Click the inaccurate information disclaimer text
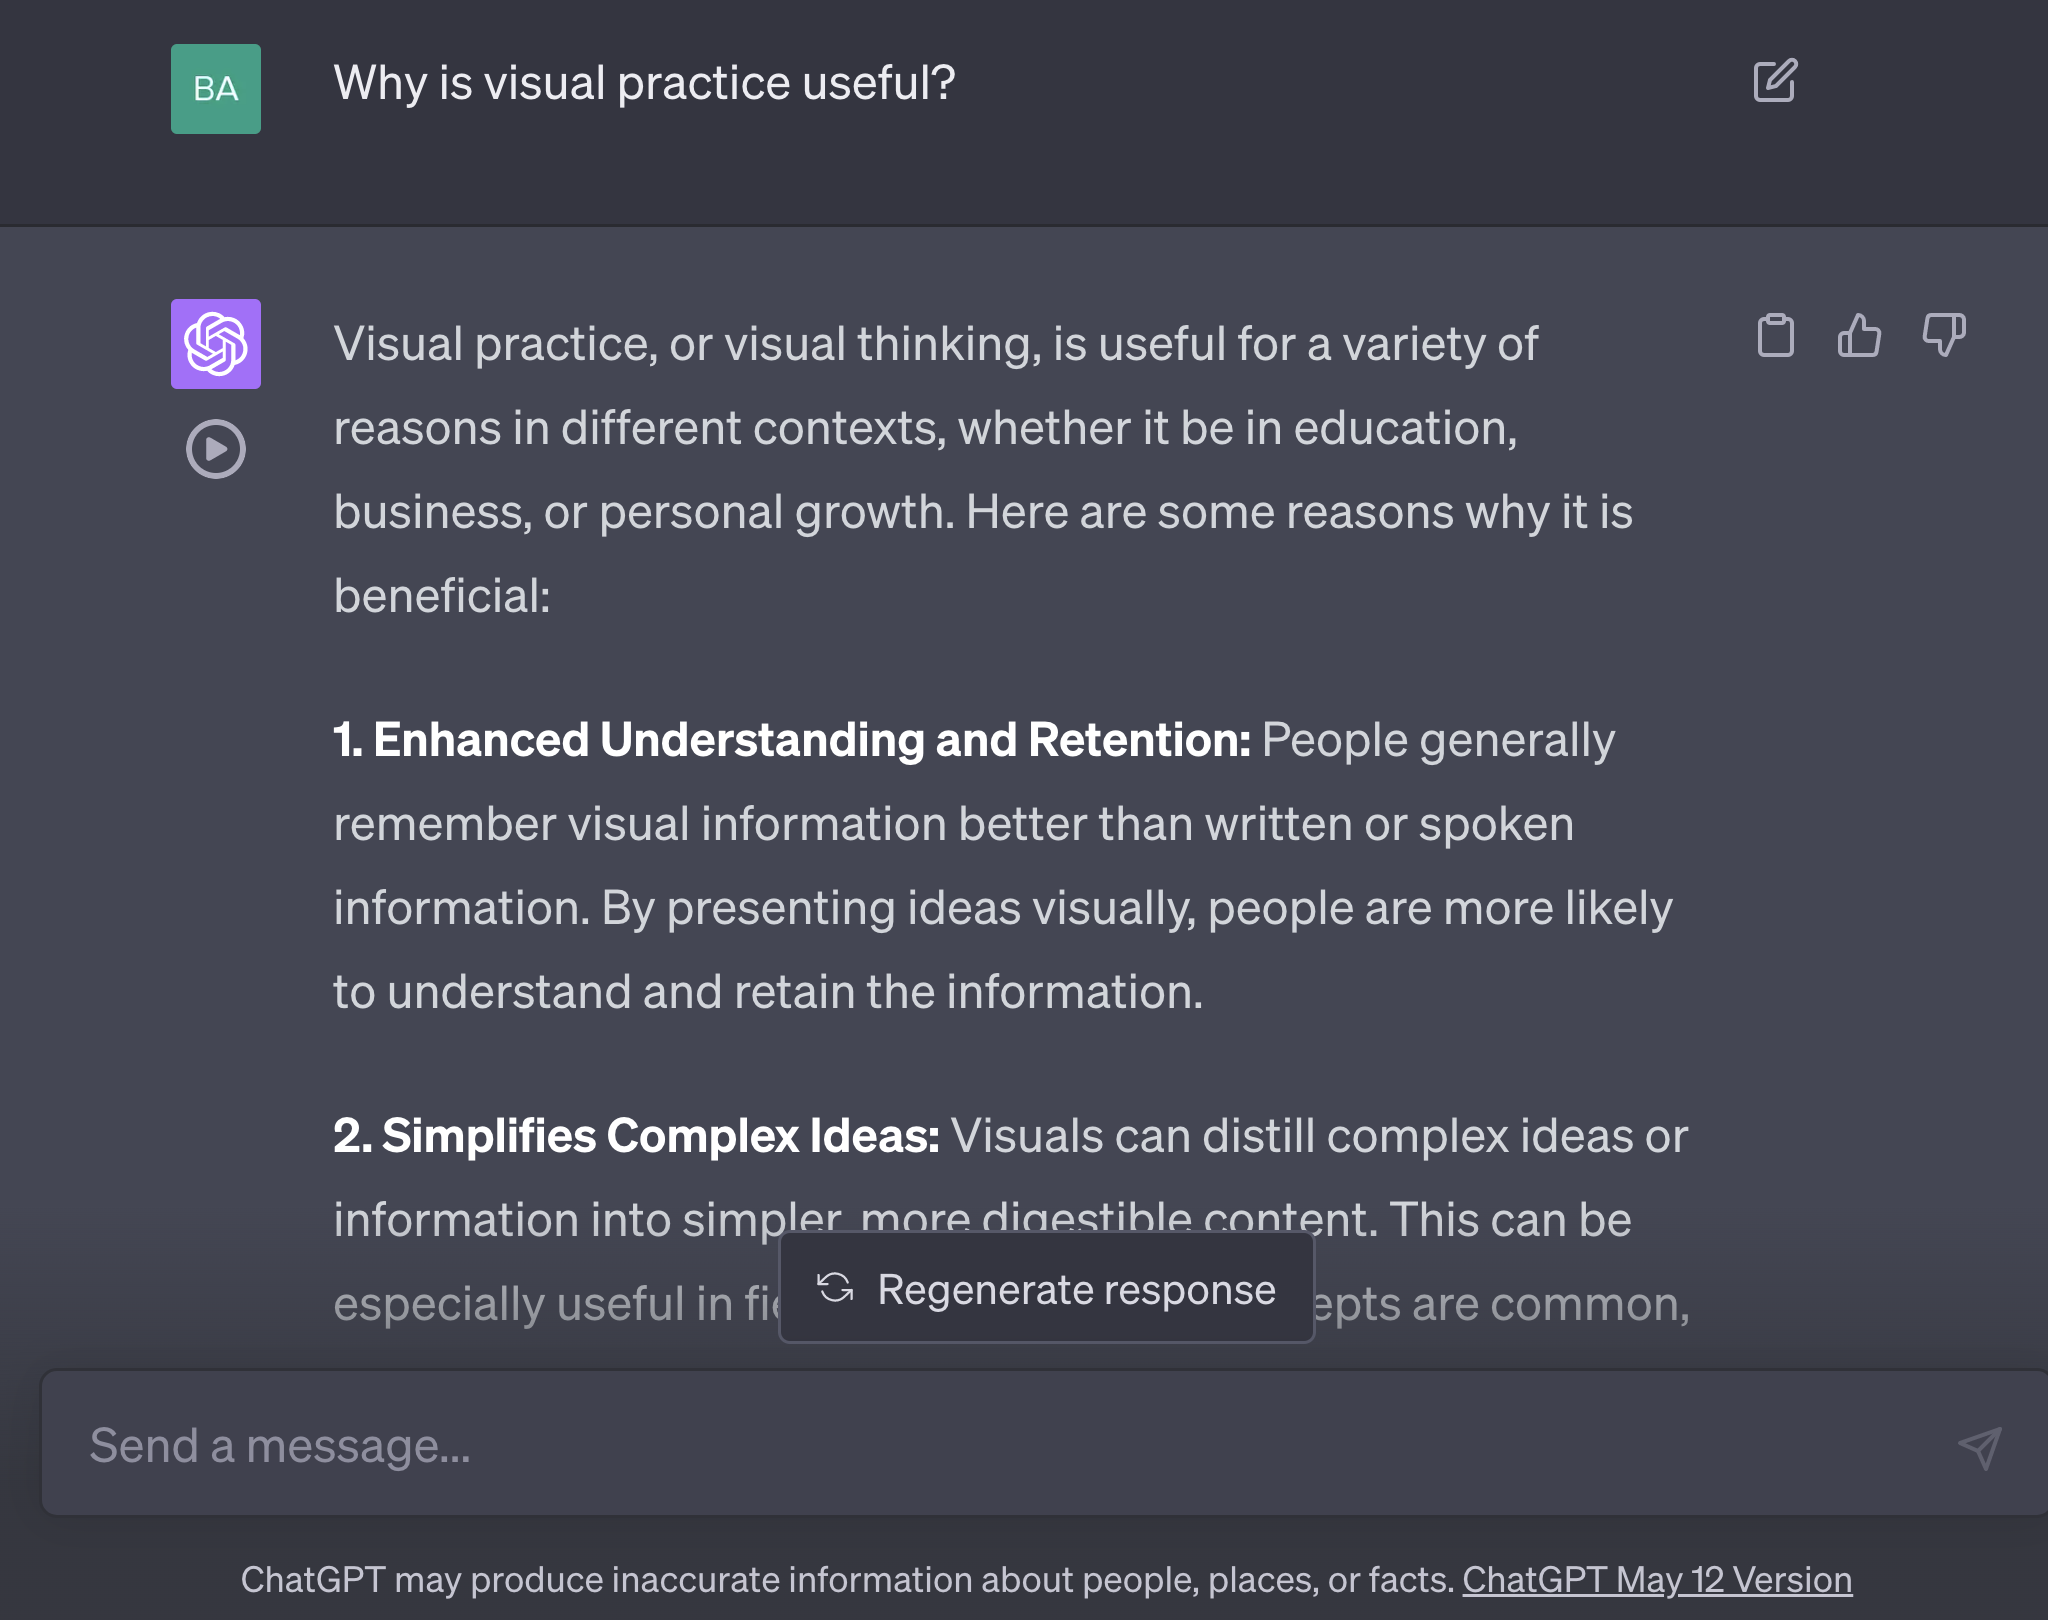The height and width of the screenshot is (1620, 2048). click(x=846, y=1580)
